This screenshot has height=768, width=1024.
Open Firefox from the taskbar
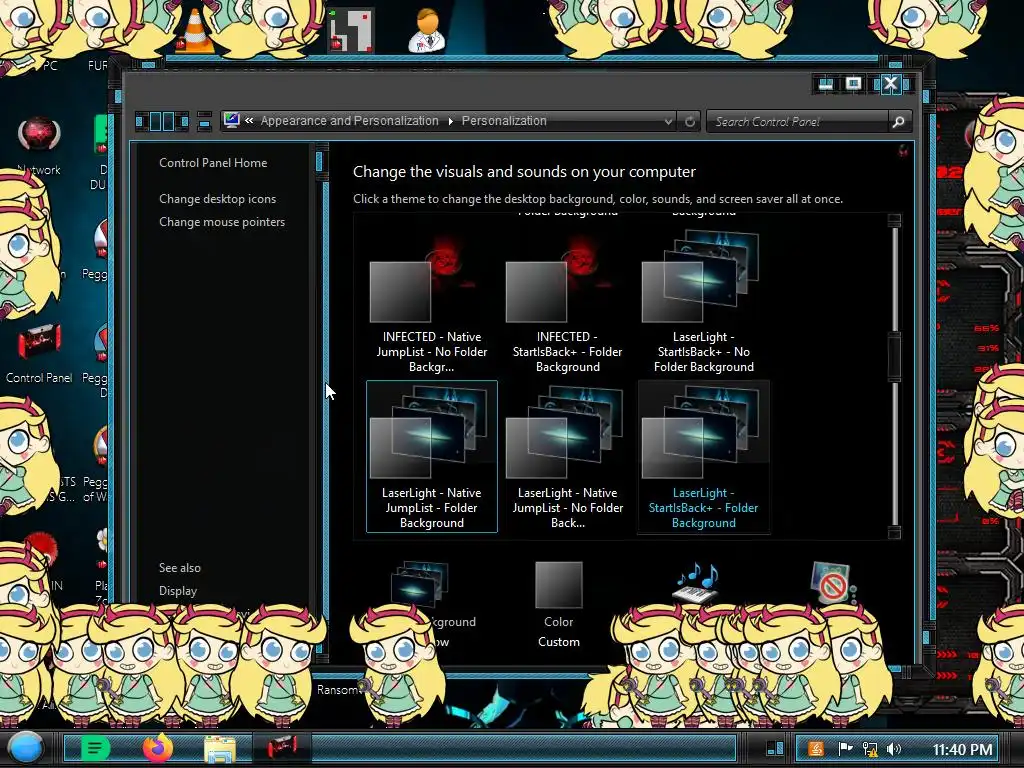coord(157,748)
